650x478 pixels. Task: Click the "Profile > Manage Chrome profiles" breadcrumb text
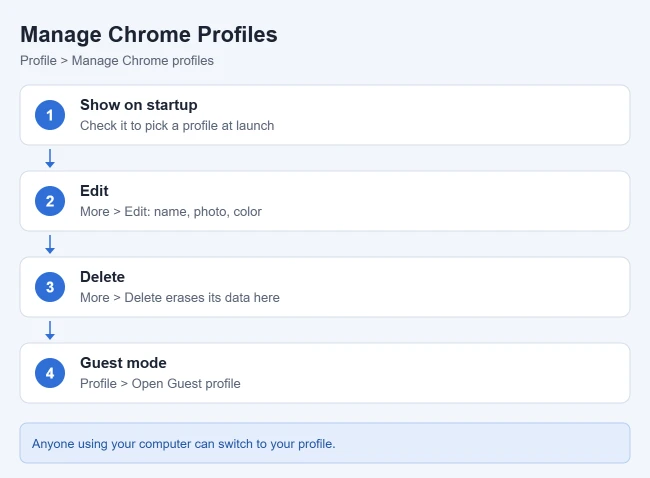coord(117,61)
